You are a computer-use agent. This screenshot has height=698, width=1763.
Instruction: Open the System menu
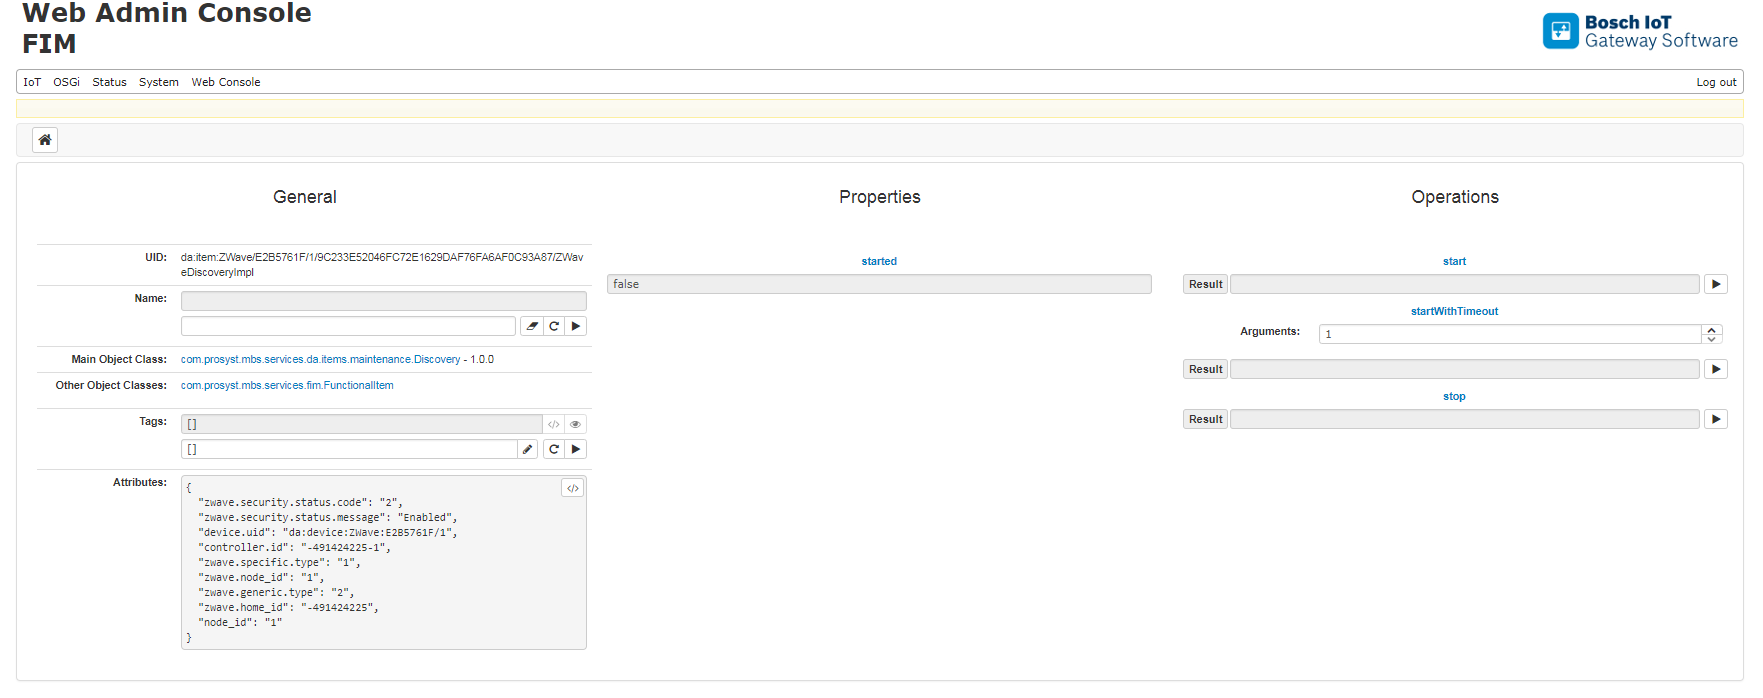coord(159,82)
